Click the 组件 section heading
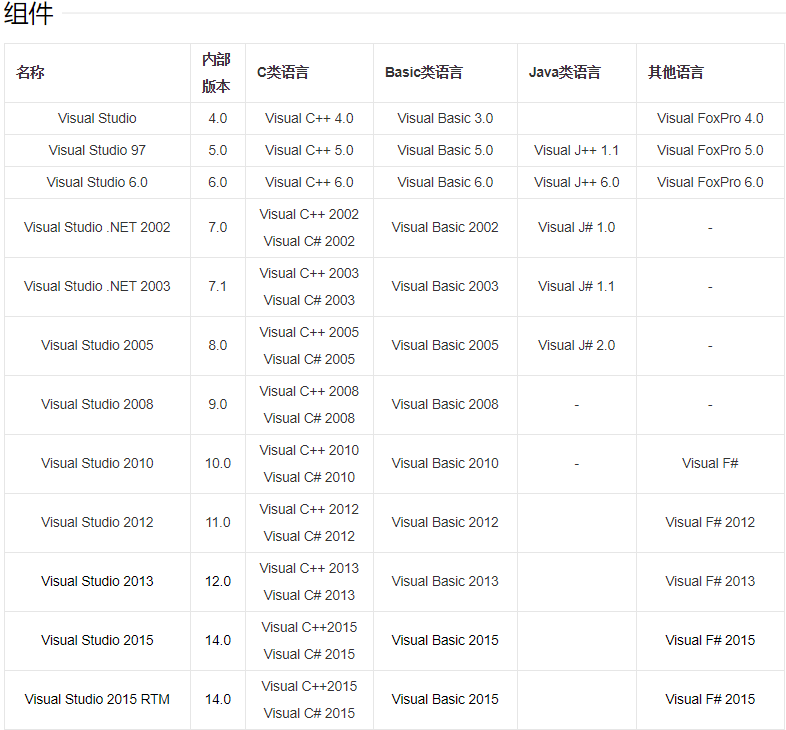Screen dimensions: 786x730 (x=28, y=15)
